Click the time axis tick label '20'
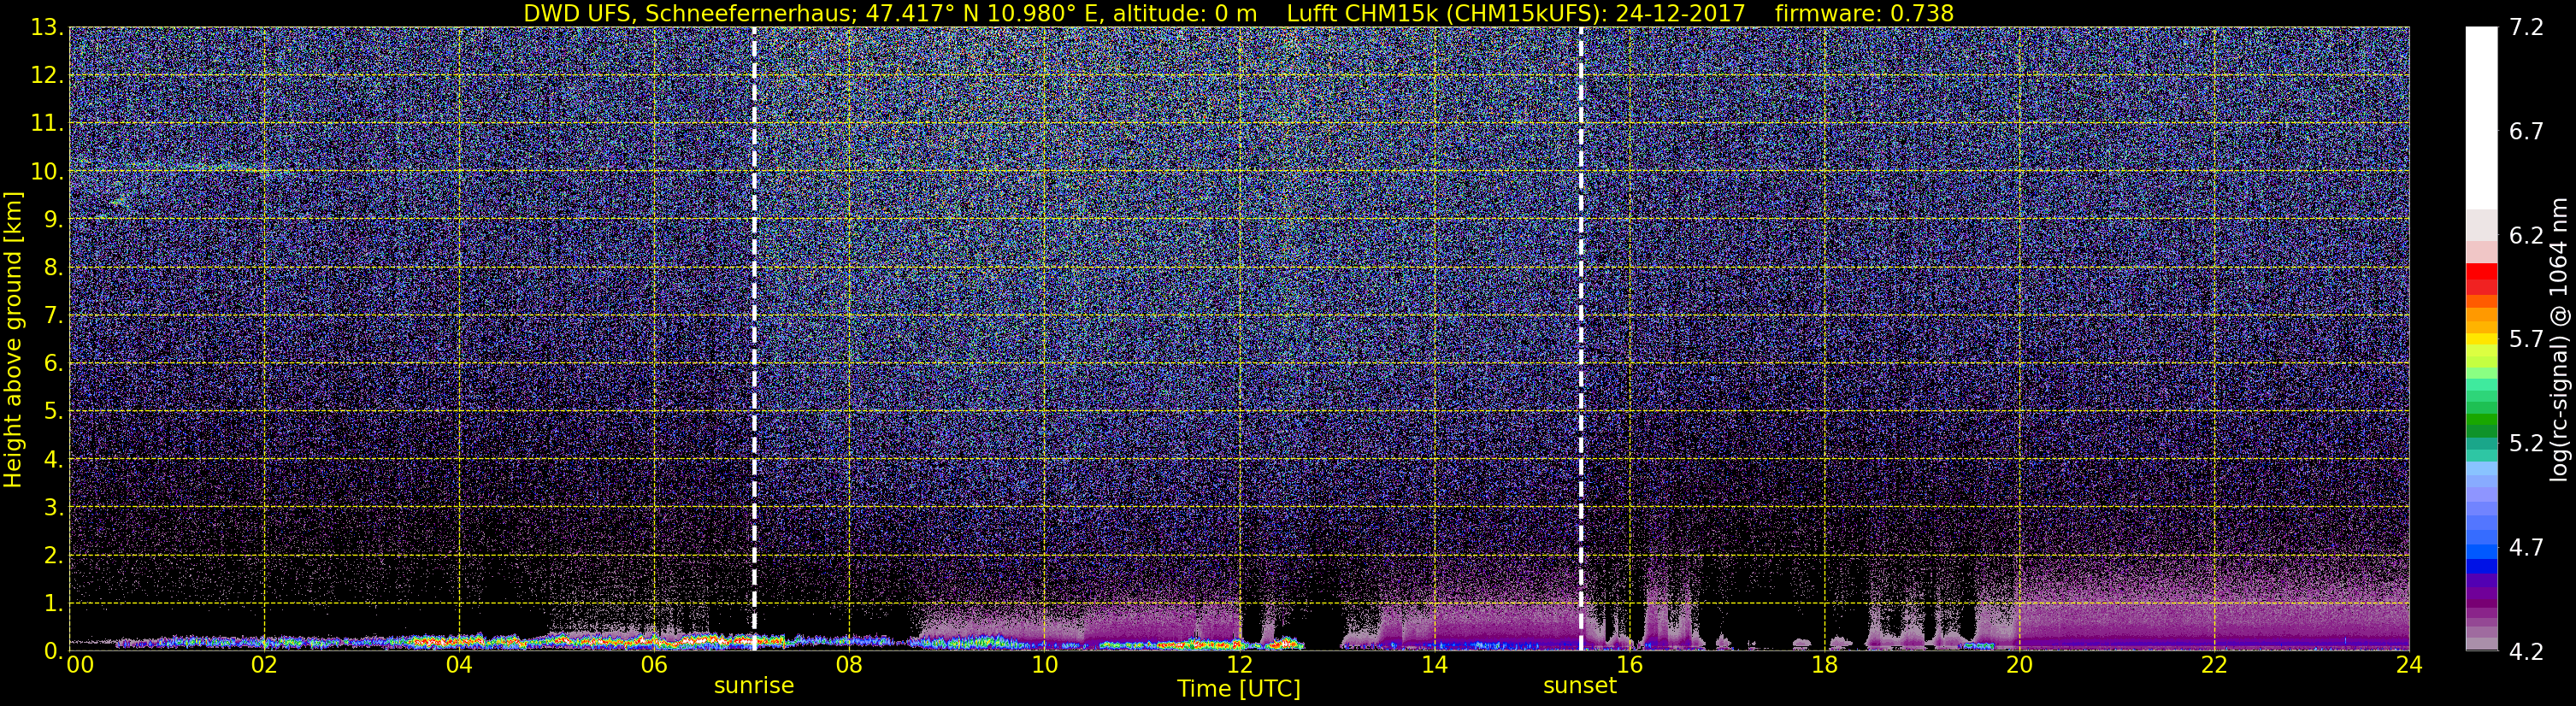Screen dimensions: 2576x706 (x=2019, y=665)
